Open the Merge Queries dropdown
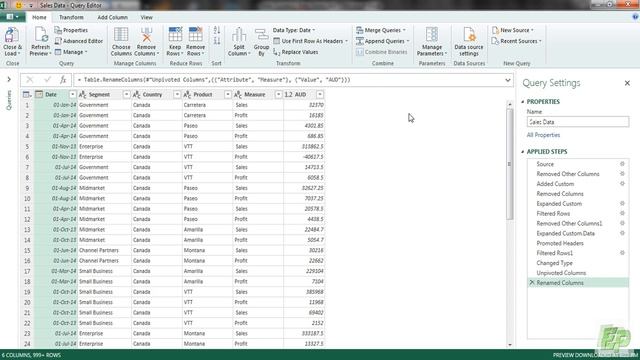The height and width of the screenshot is (360, 640). [381, 30]
